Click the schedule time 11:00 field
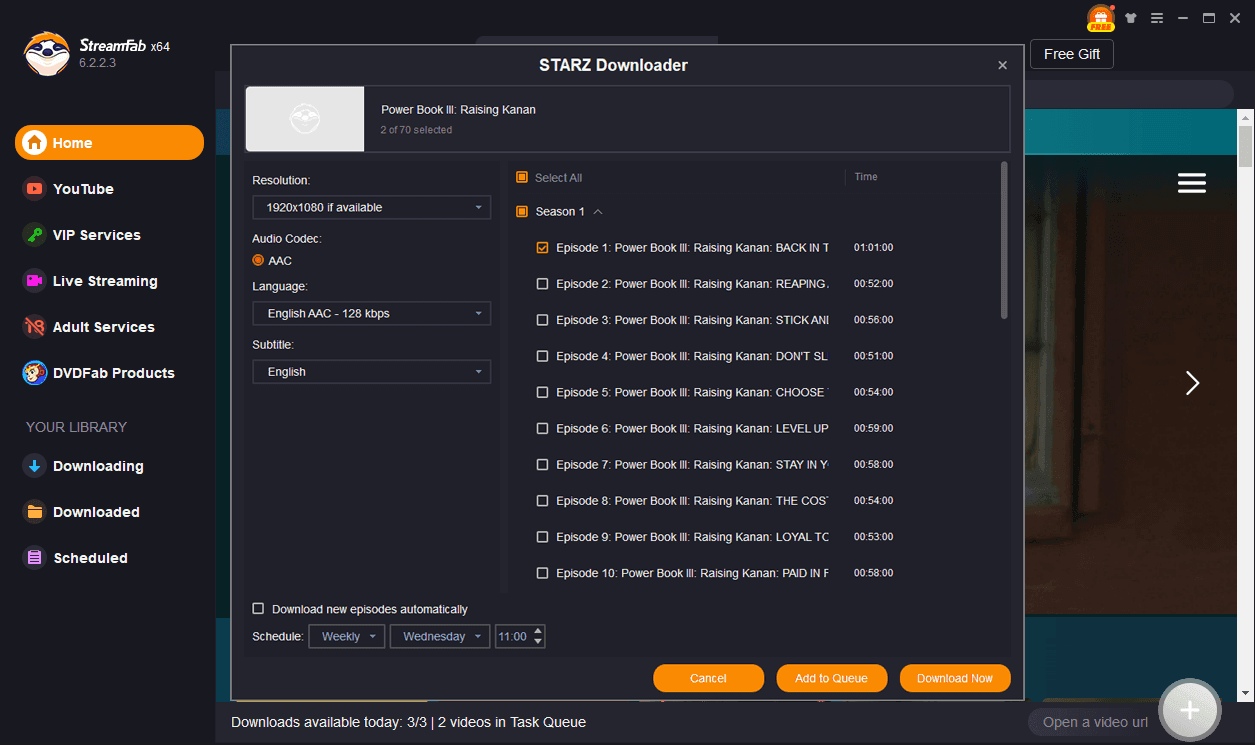Viewport: 1255px width, 745px height. pyautogui.click(x=513, y=636)
